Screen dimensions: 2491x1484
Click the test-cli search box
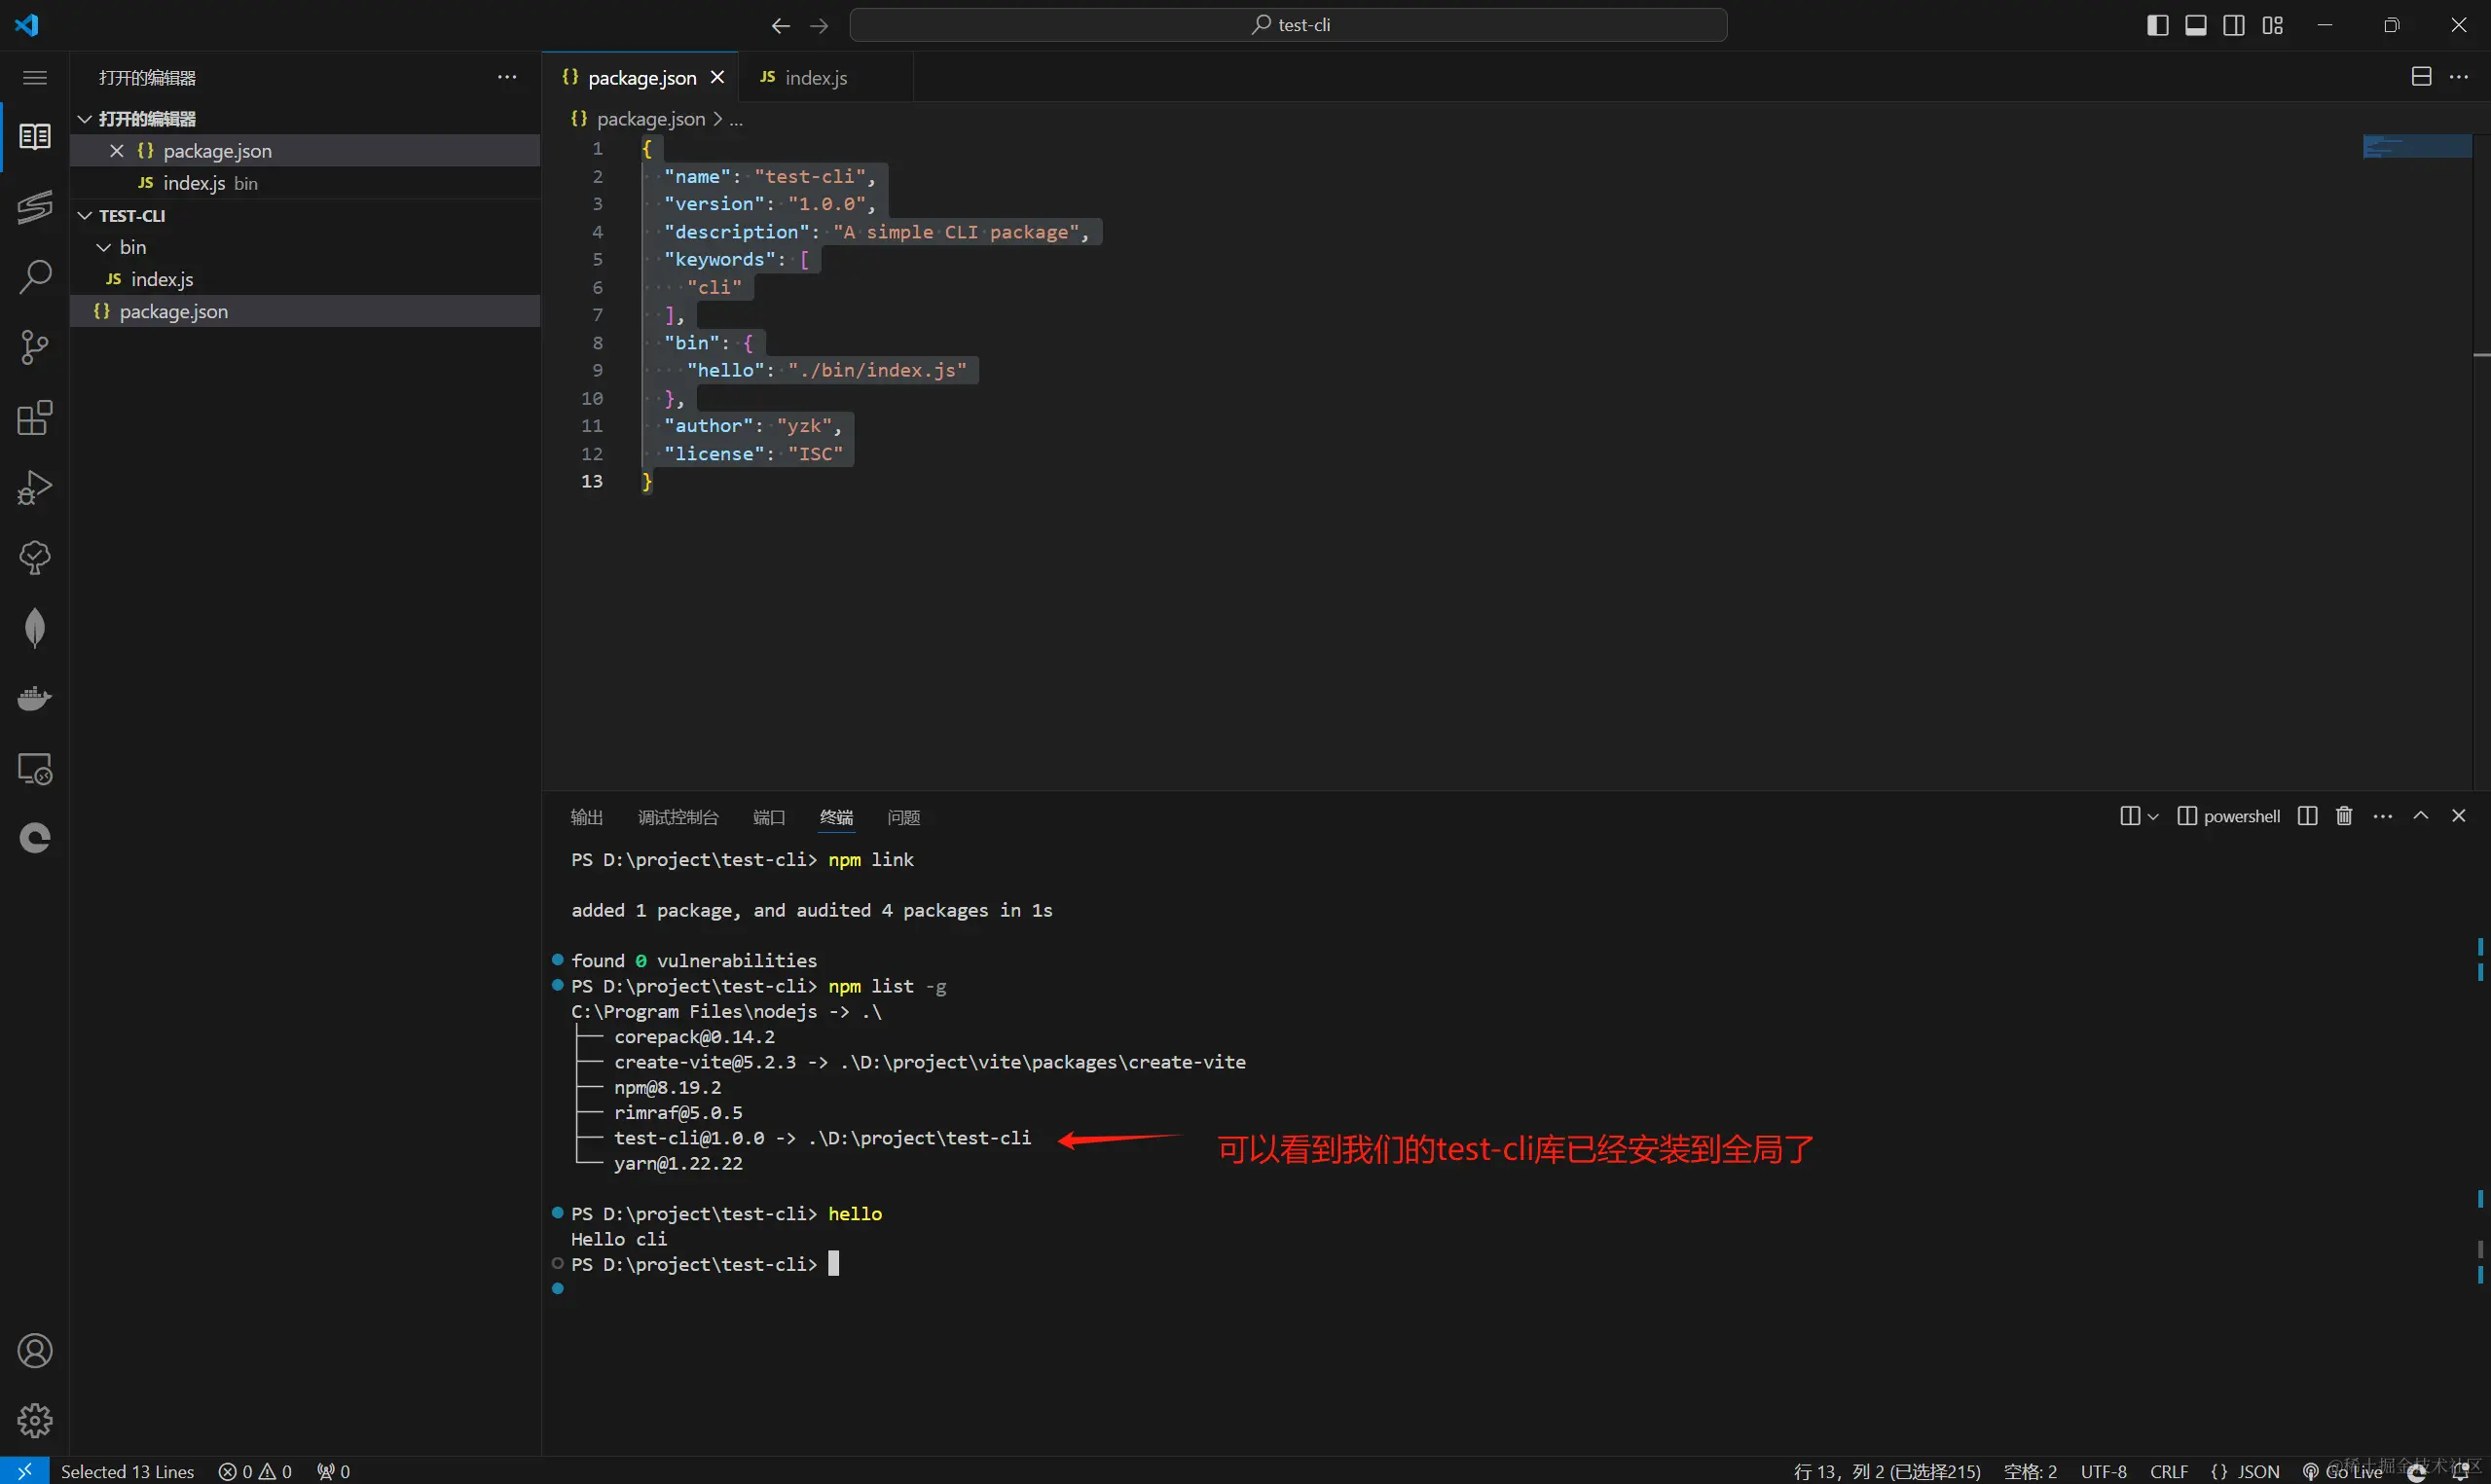[x=1288, y=24]
